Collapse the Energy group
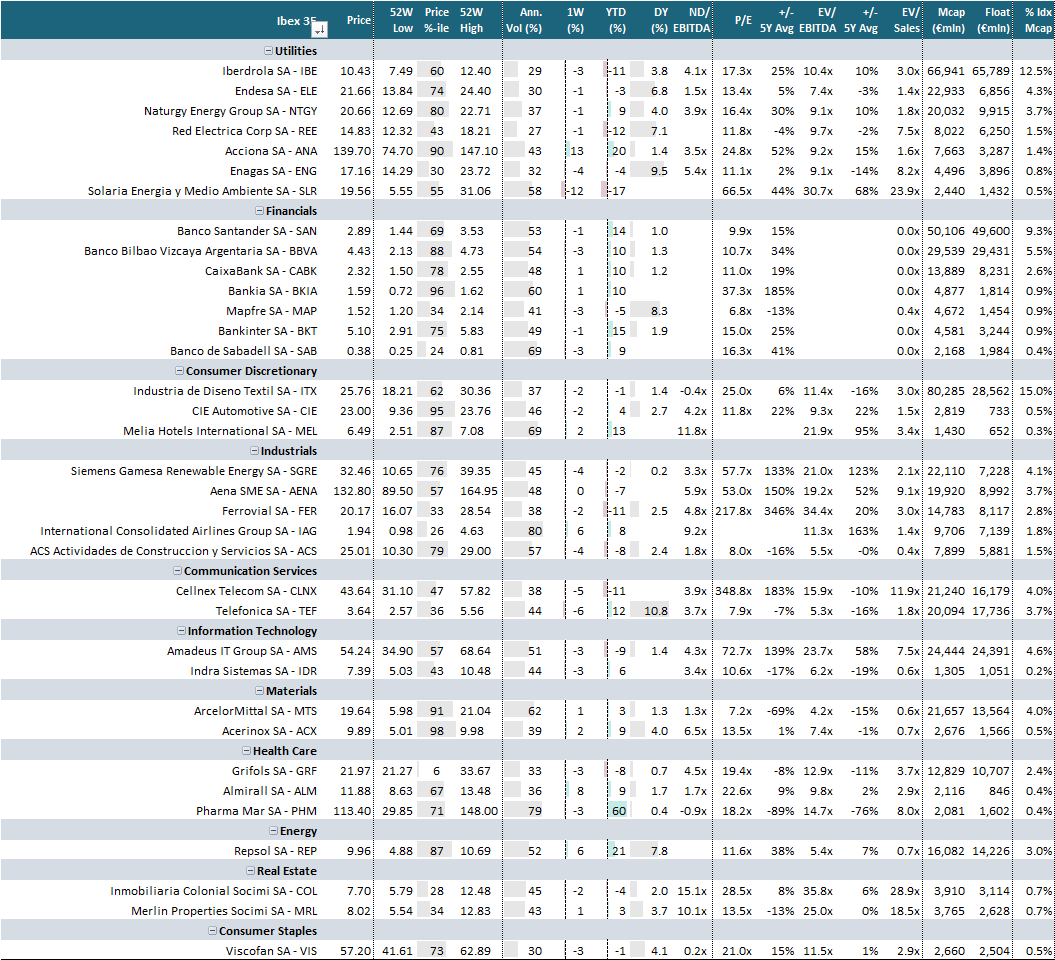Screen dimensions: 1055x960 (x=273, y=831)
